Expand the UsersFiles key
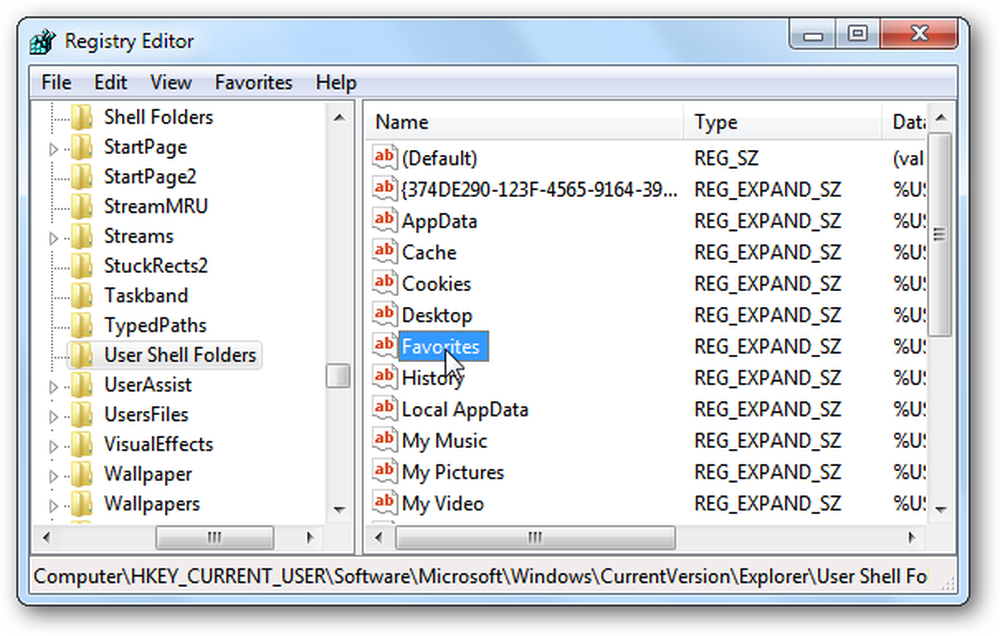1000x636 pixels. tap(54, 417)
